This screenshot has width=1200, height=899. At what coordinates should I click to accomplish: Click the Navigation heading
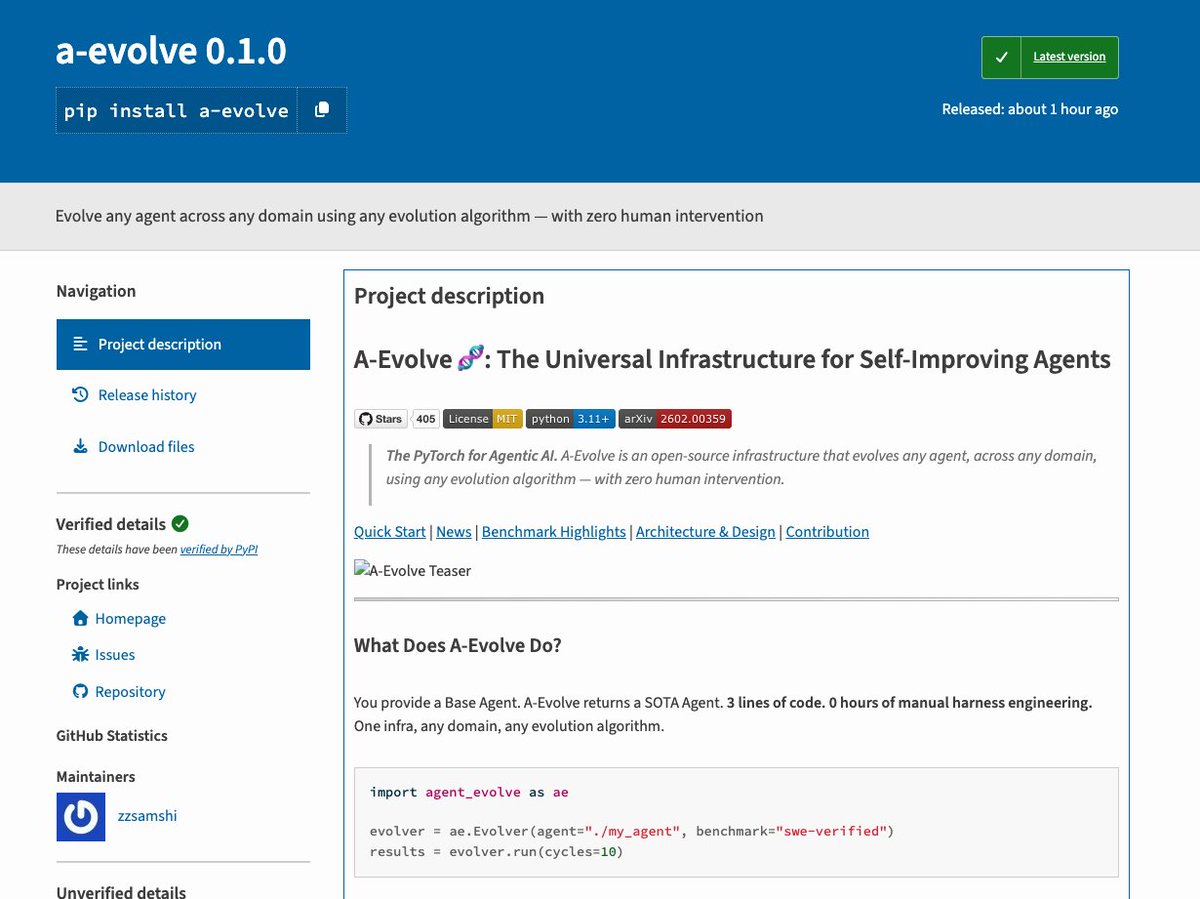(x=96, y=291)
